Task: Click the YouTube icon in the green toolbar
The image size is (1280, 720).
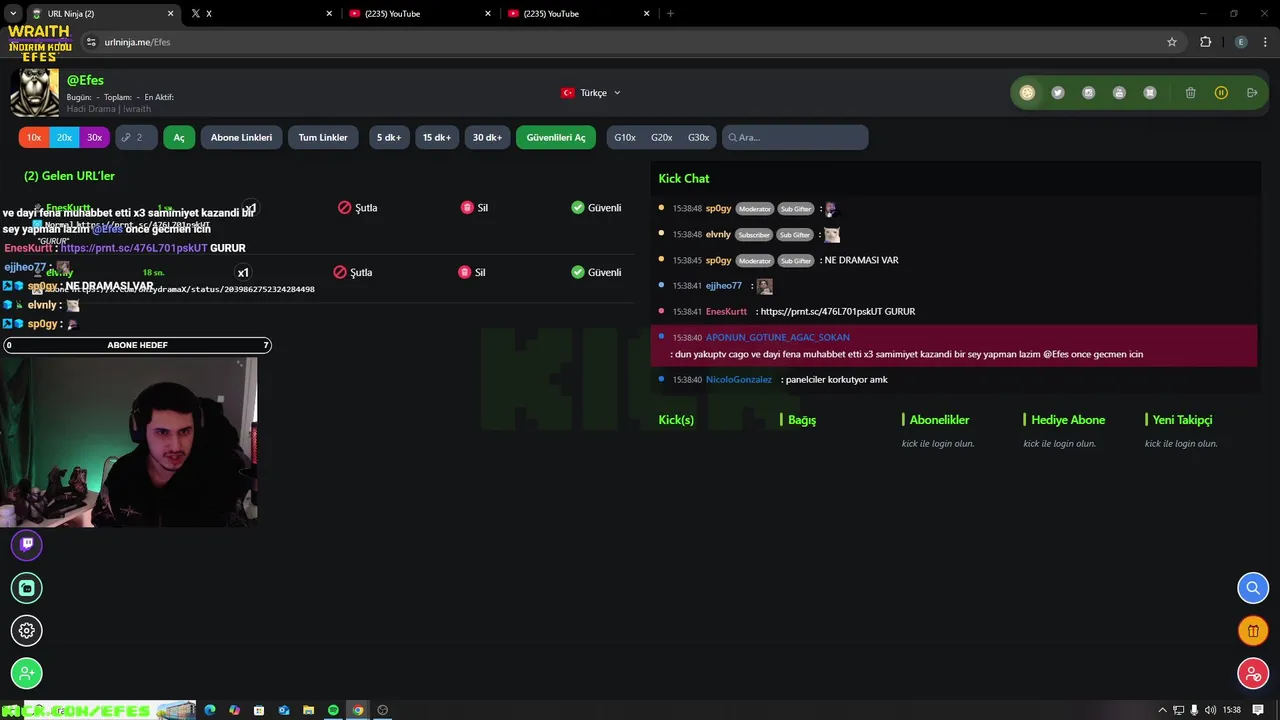Action: pyautogui.click(x=1119, y=93)
